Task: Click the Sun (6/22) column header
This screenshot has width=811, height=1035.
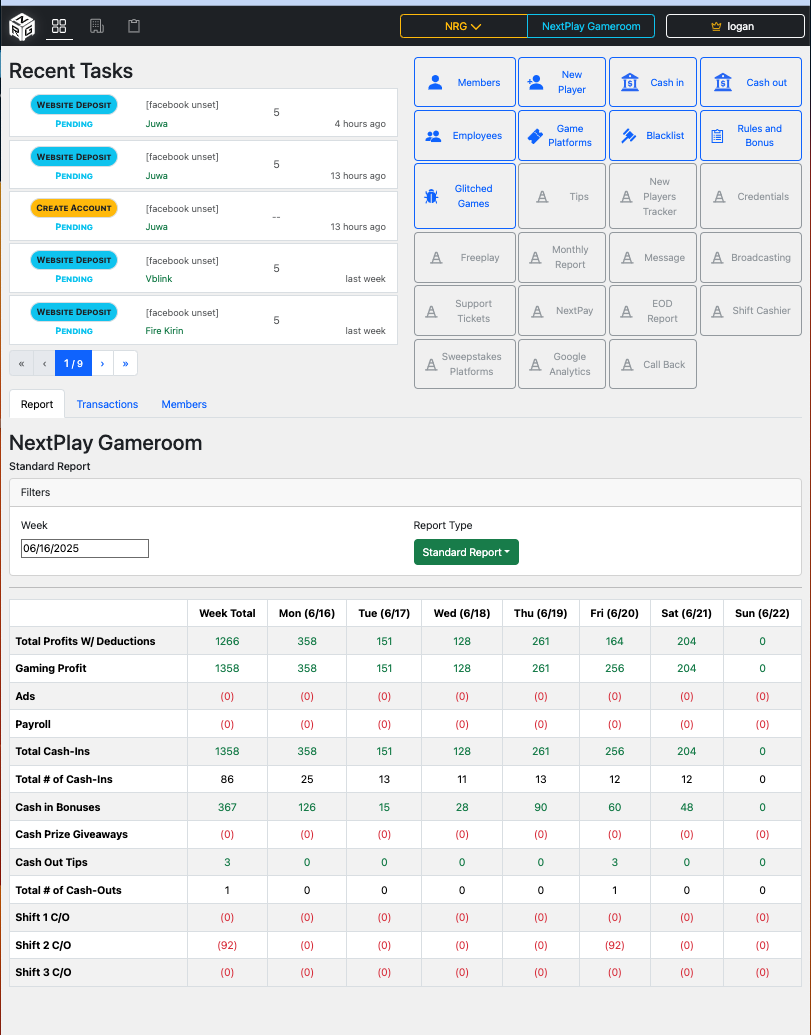Action: pyautogui.click(x=762, y=613)
